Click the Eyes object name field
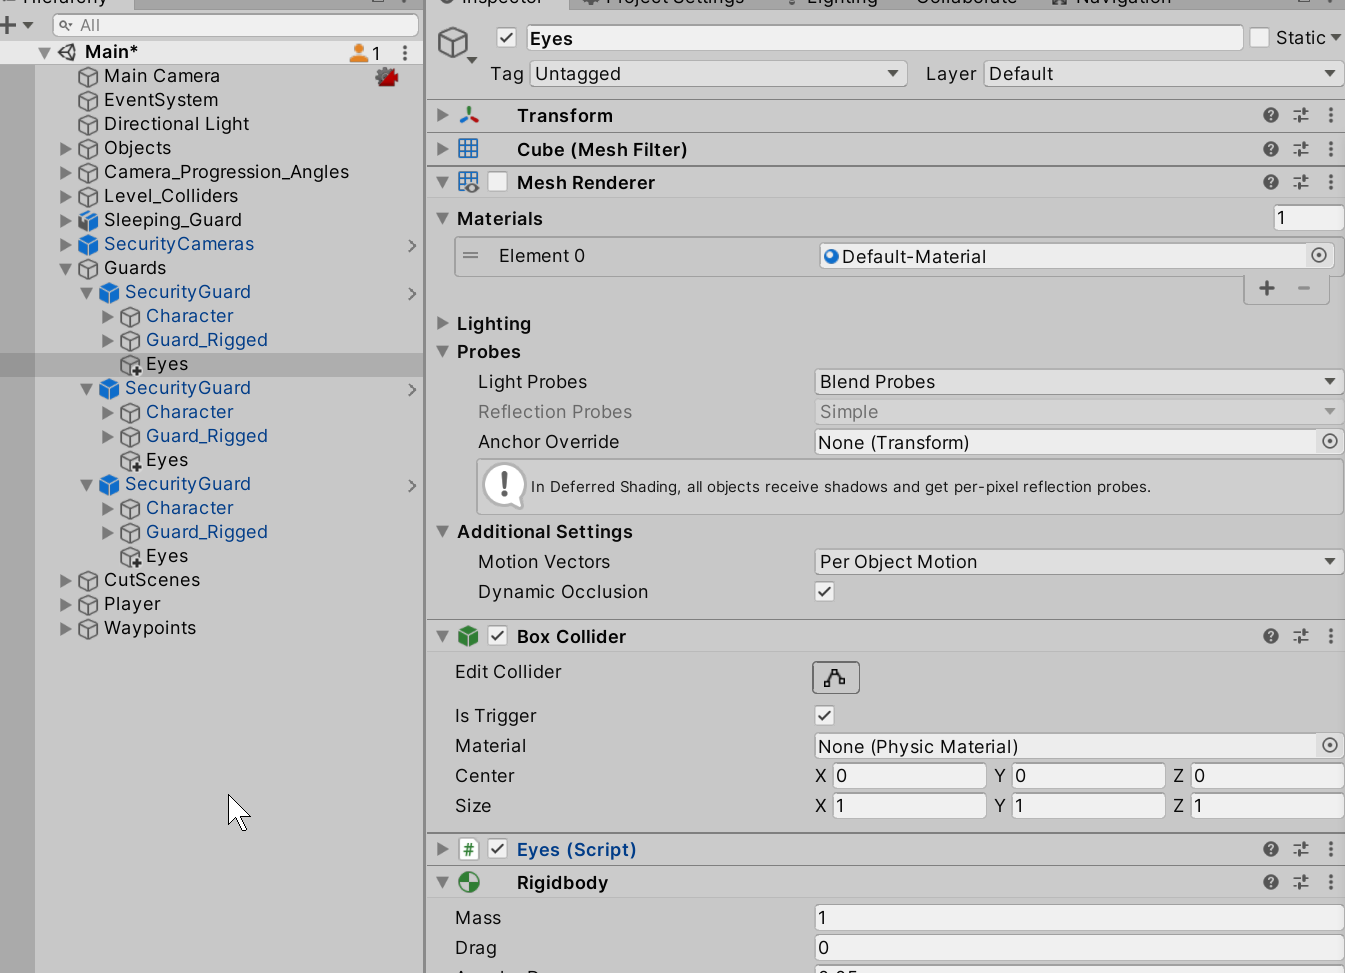1345x973 pixels. 884,38
